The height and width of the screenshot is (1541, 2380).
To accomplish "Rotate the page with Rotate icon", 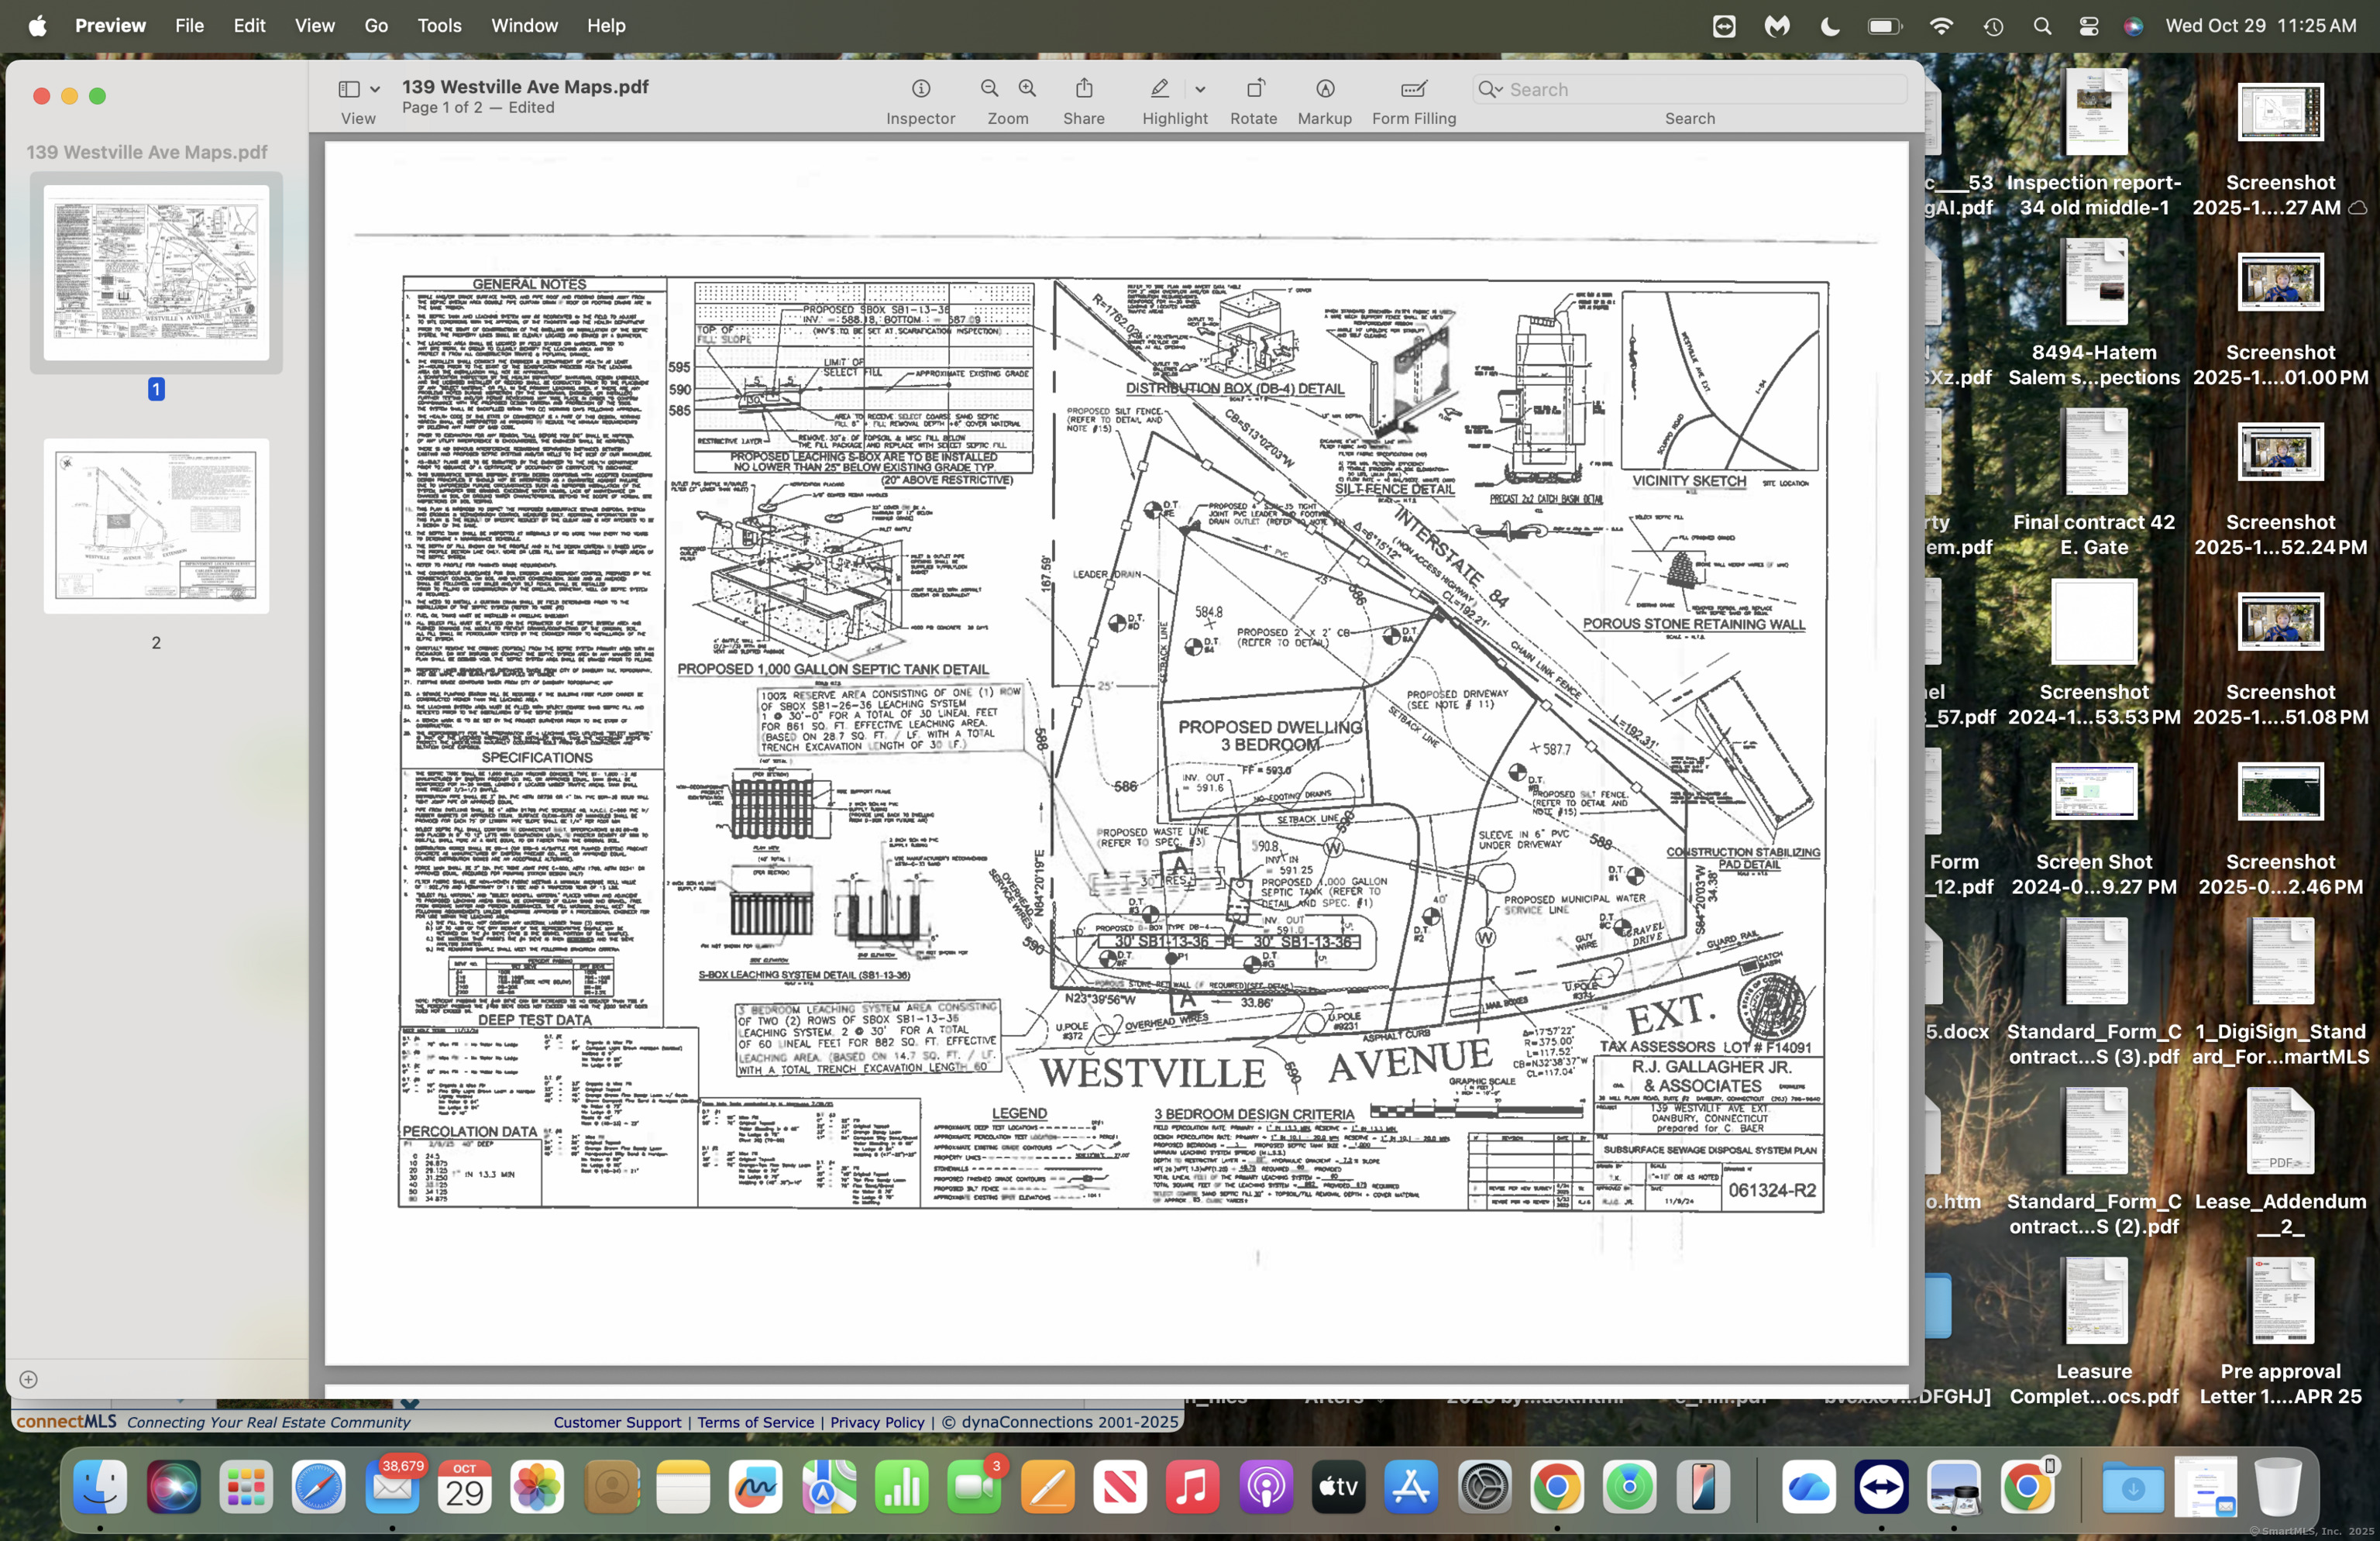I will coord(1254,89).
